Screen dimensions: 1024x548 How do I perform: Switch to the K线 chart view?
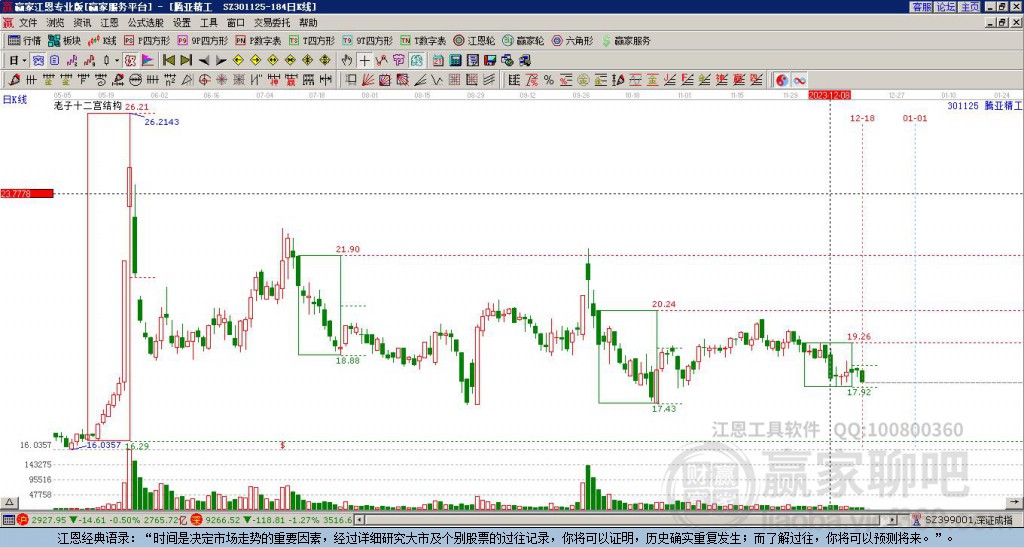[102, 40]
